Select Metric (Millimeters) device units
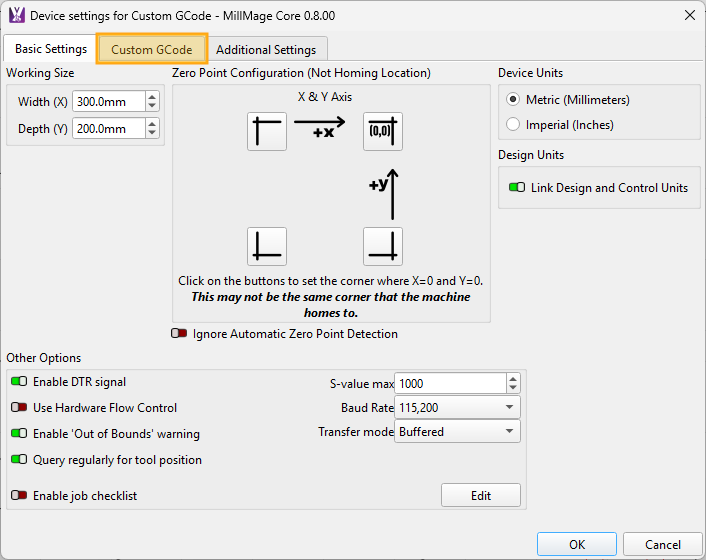This screenshot has width=706, height=560. pos(514,100)
